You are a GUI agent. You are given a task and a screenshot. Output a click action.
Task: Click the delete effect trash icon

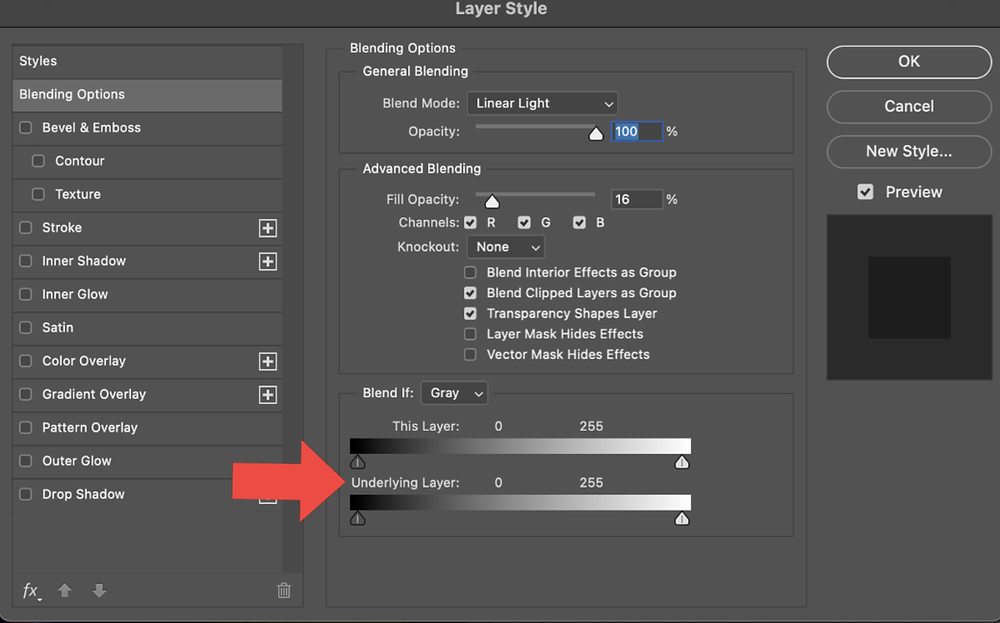tap(284, 590)
